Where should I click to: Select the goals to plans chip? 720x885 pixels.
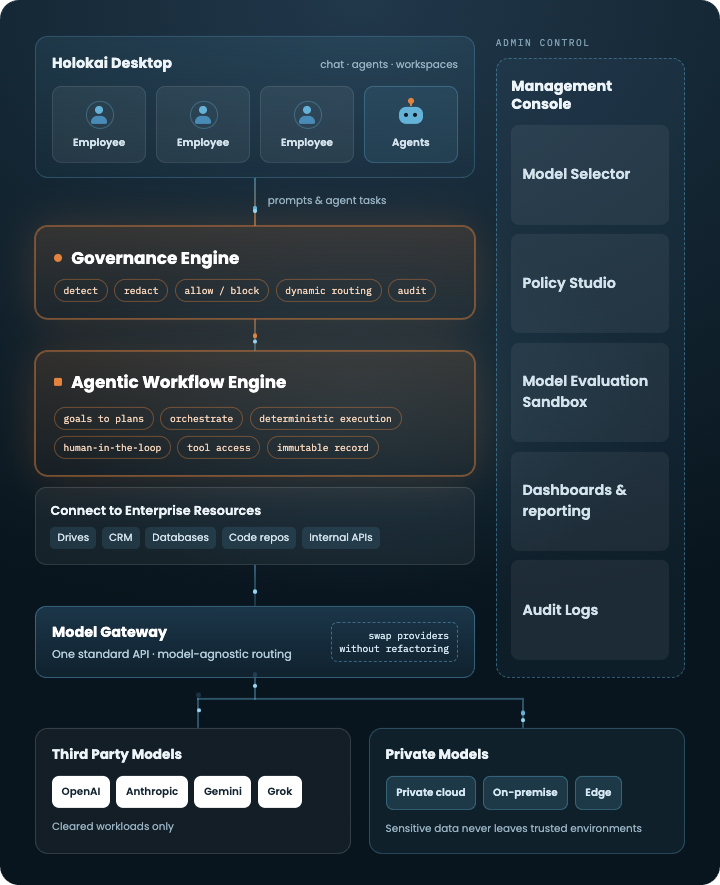click(104, 419)
